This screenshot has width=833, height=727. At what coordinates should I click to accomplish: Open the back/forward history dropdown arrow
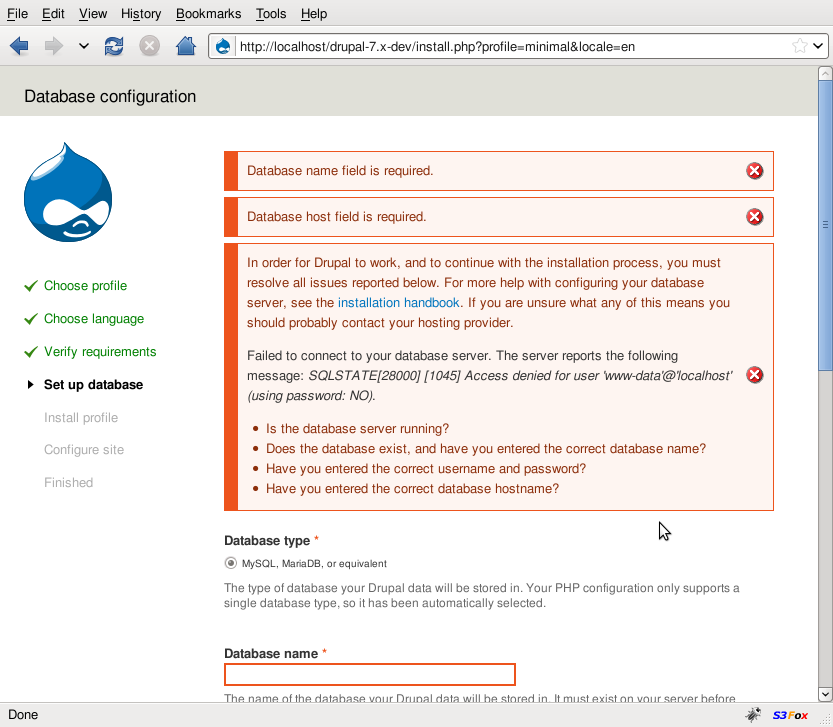84,46
